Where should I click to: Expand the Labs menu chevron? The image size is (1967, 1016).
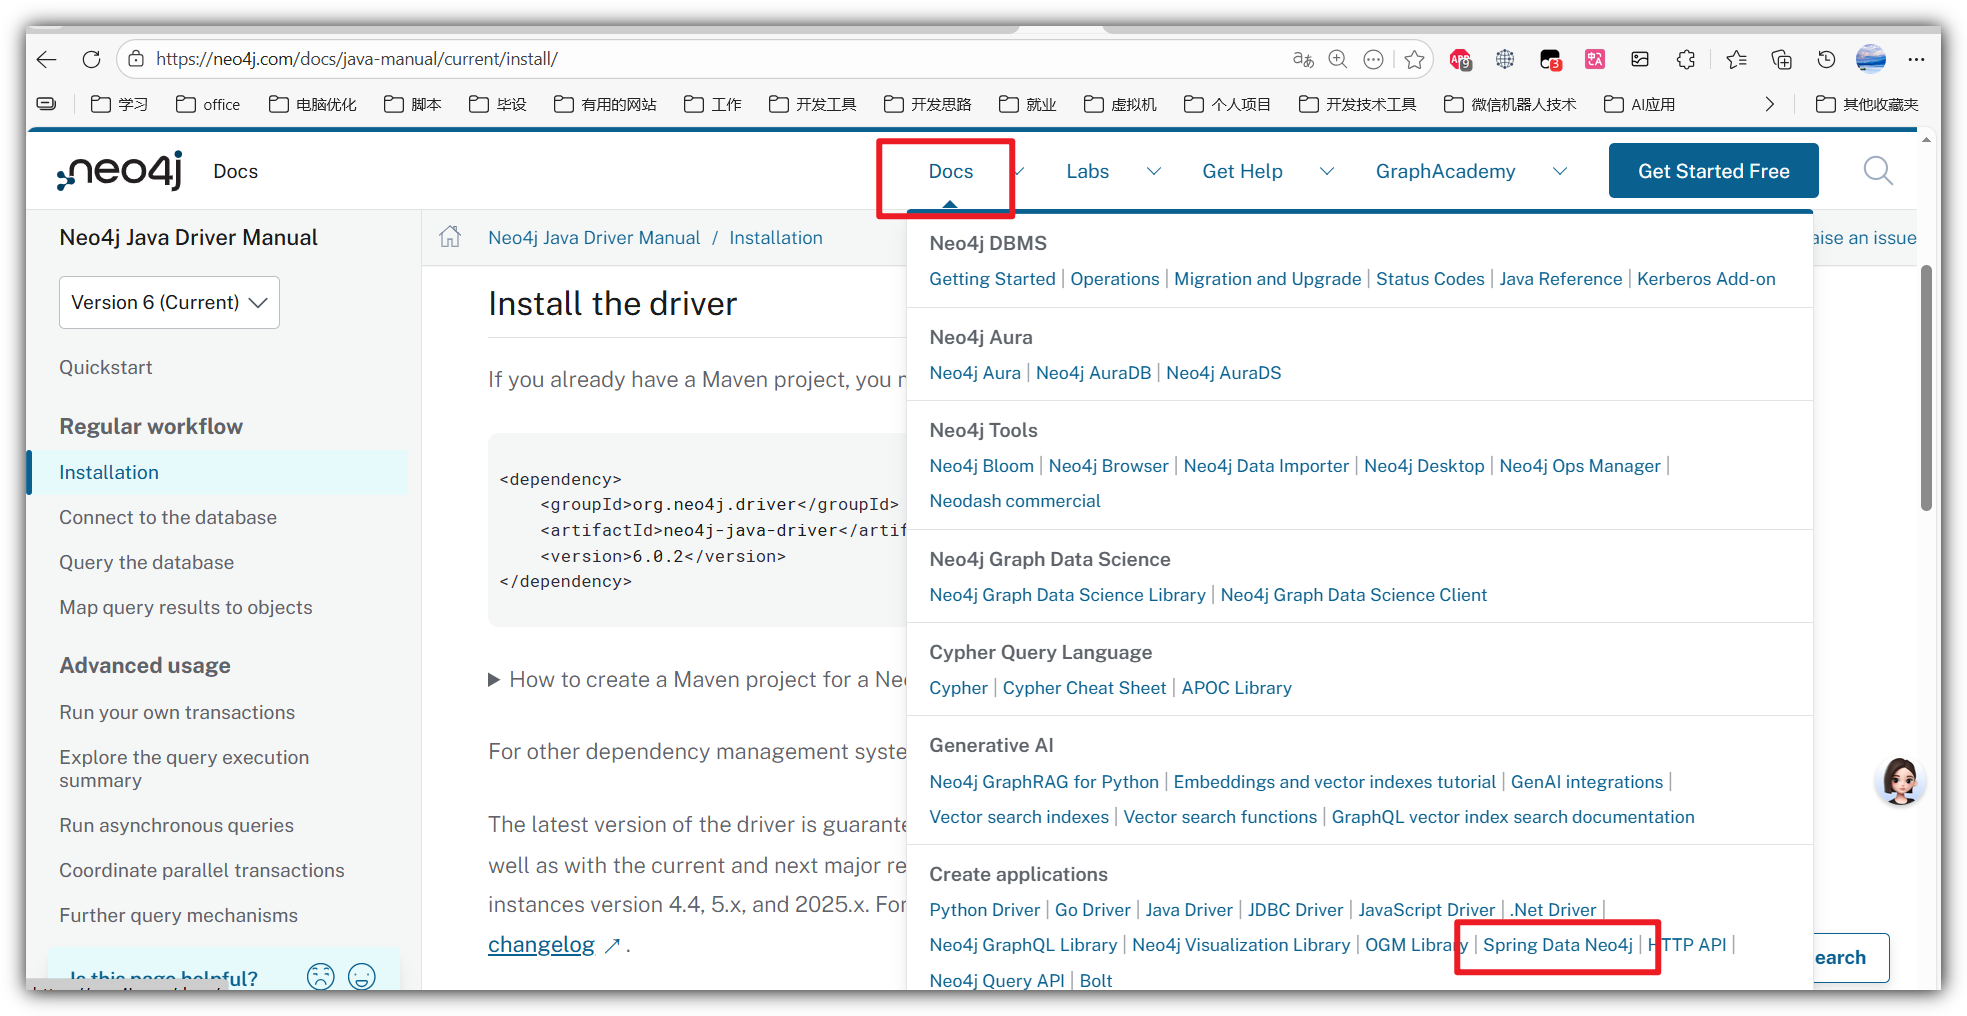1153,171
